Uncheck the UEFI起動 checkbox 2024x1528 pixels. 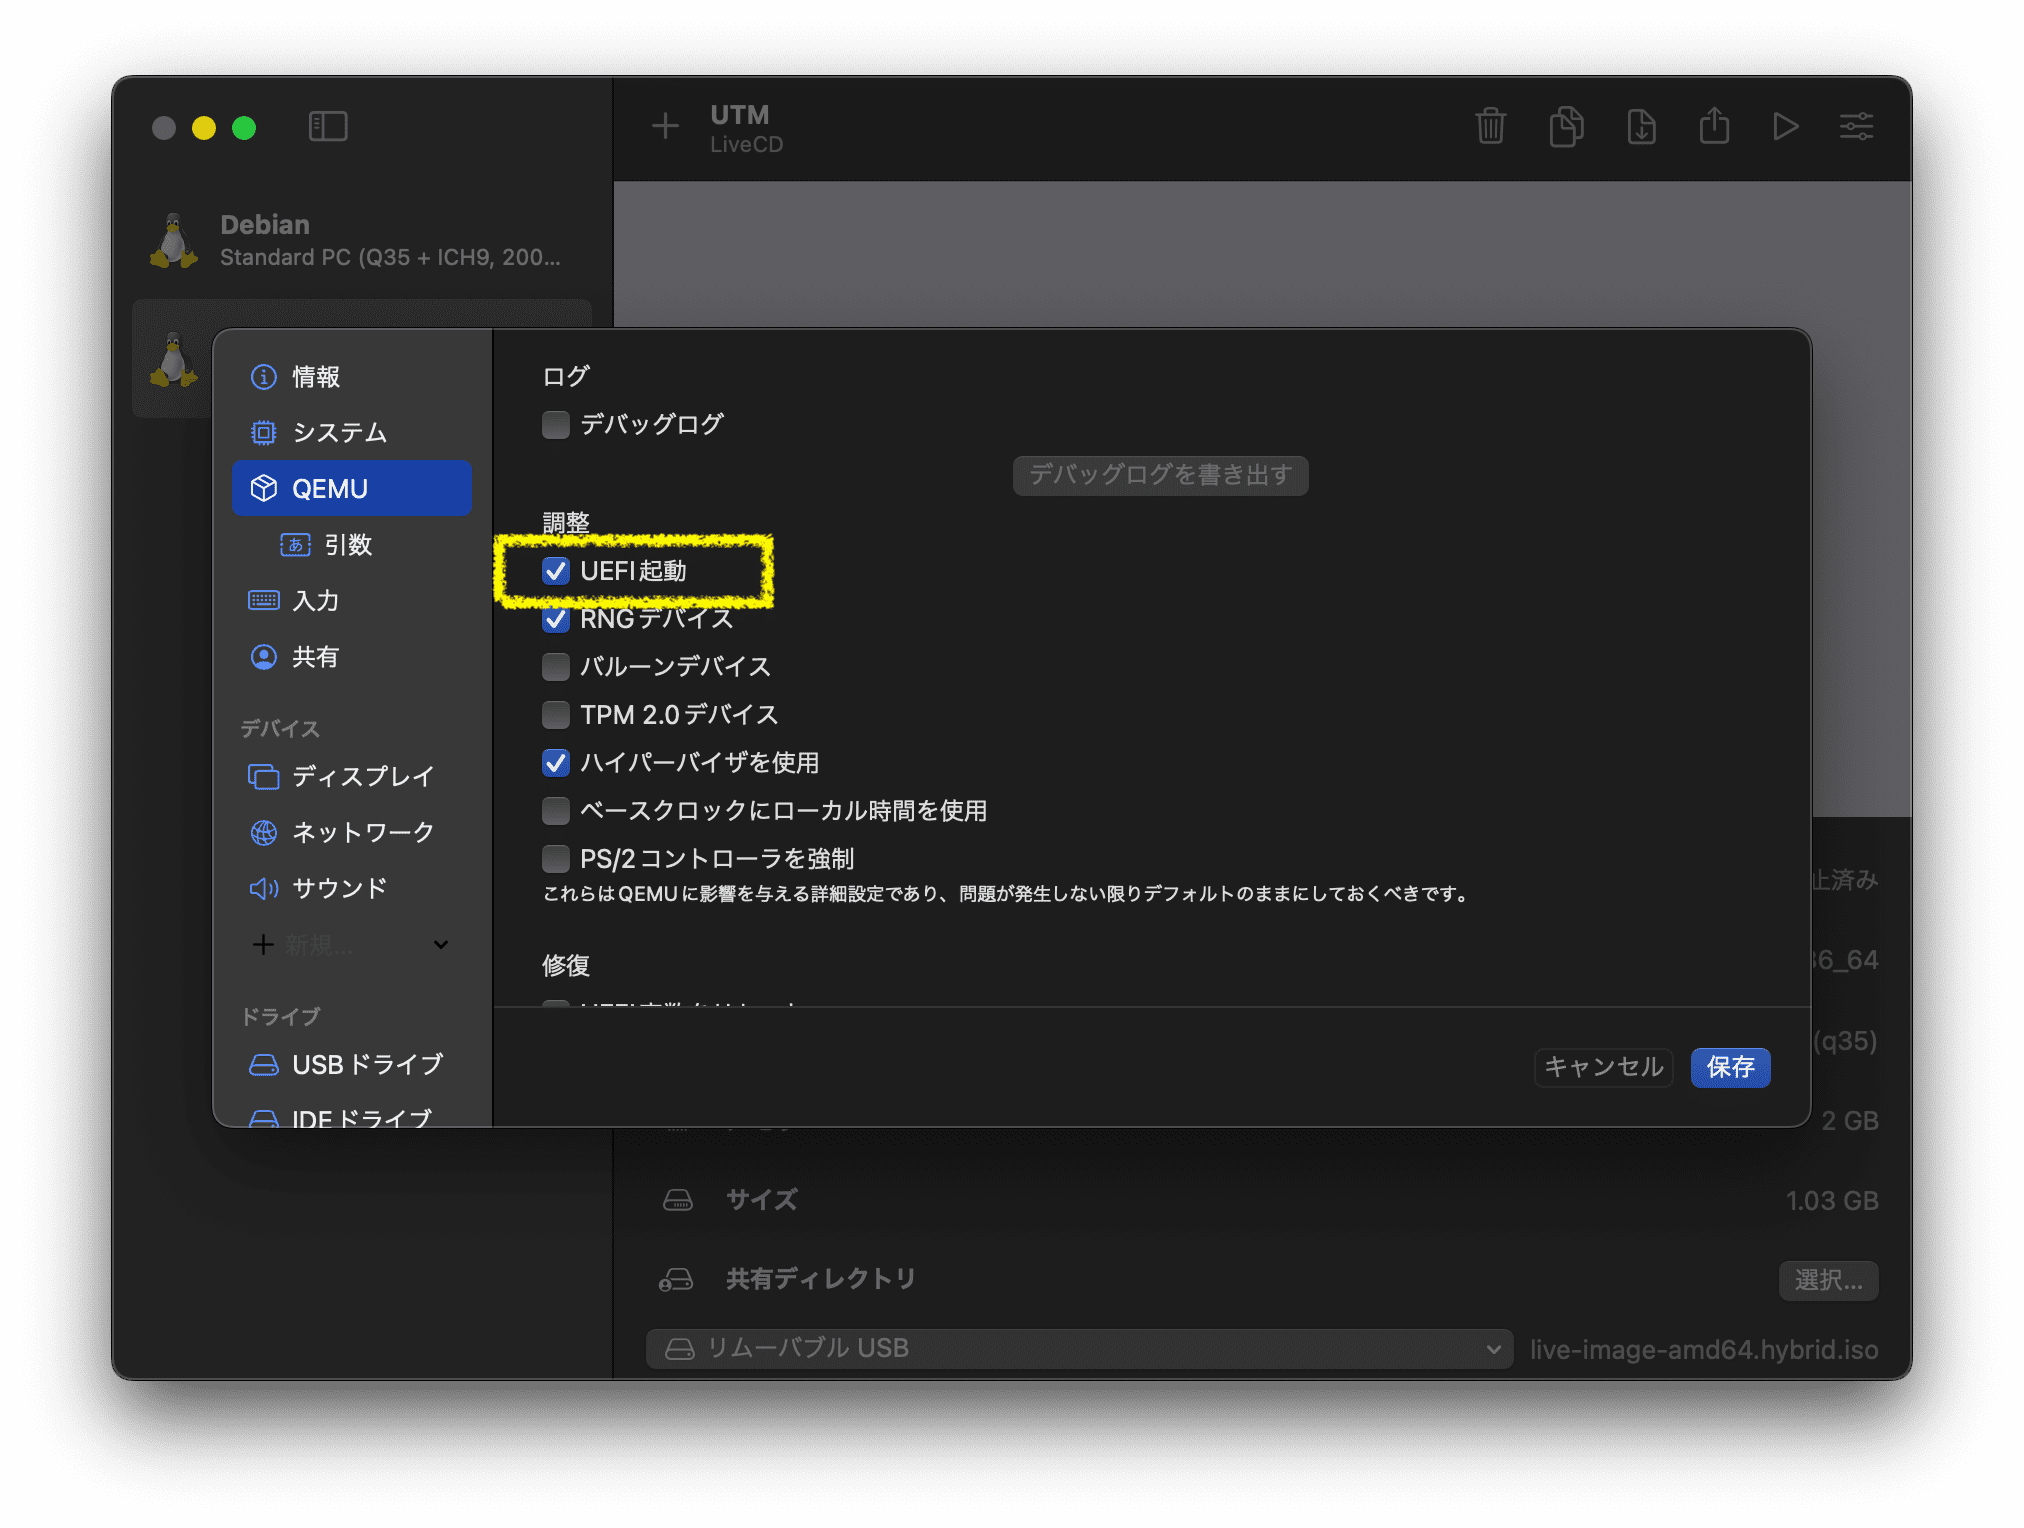556,570
